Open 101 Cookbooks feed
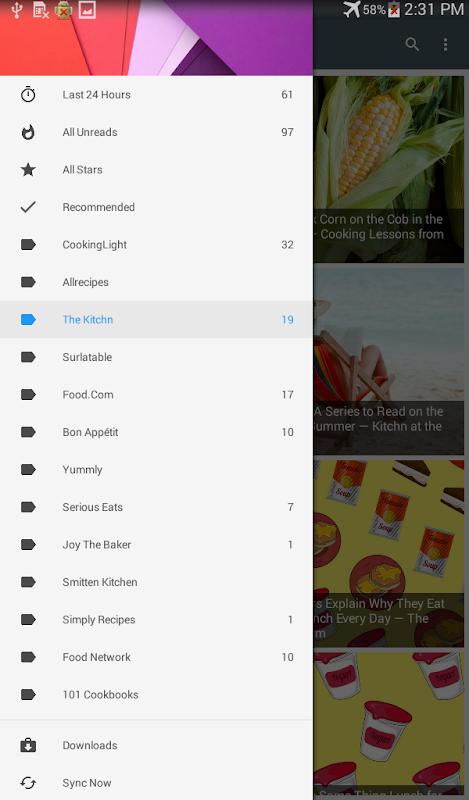The width and height of the screenshot is (469, 800). point(156,694)
